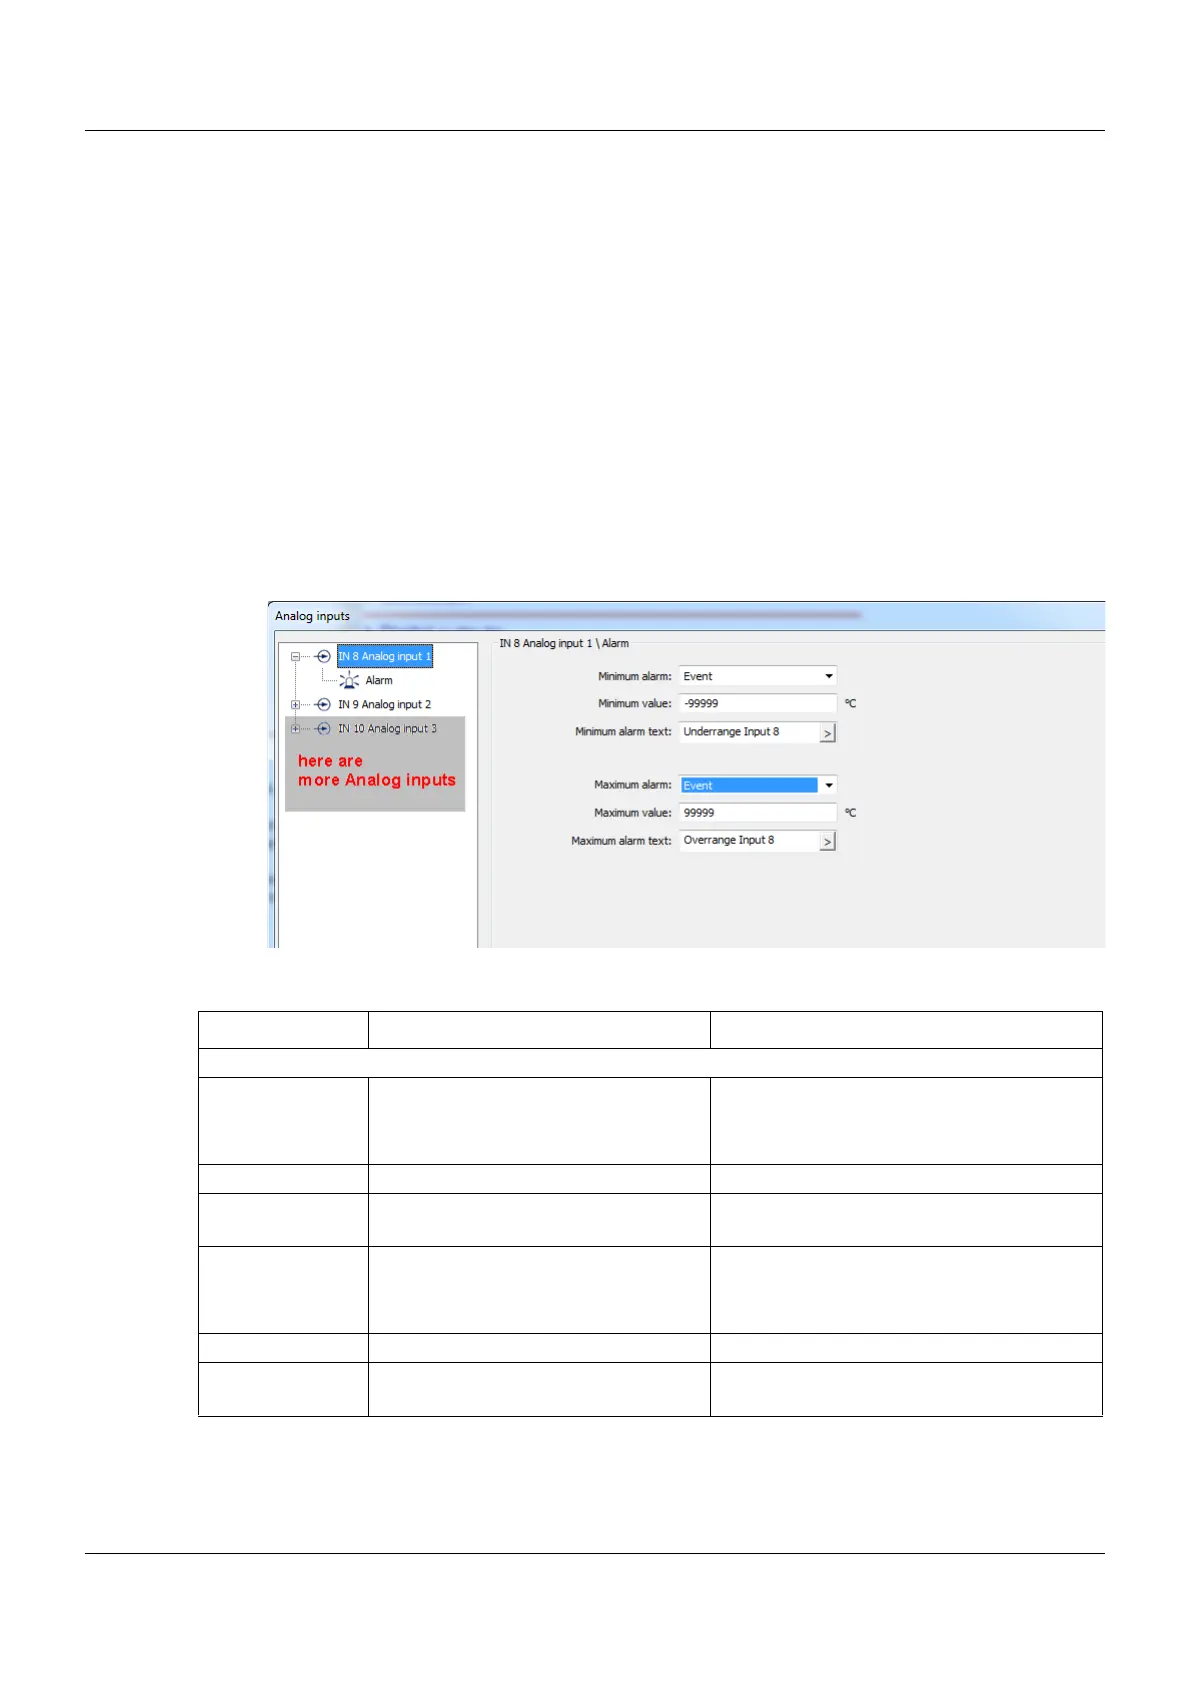Select the Alarm tree item
This screenshot has height=1684, width=1190.
[379, 681]
